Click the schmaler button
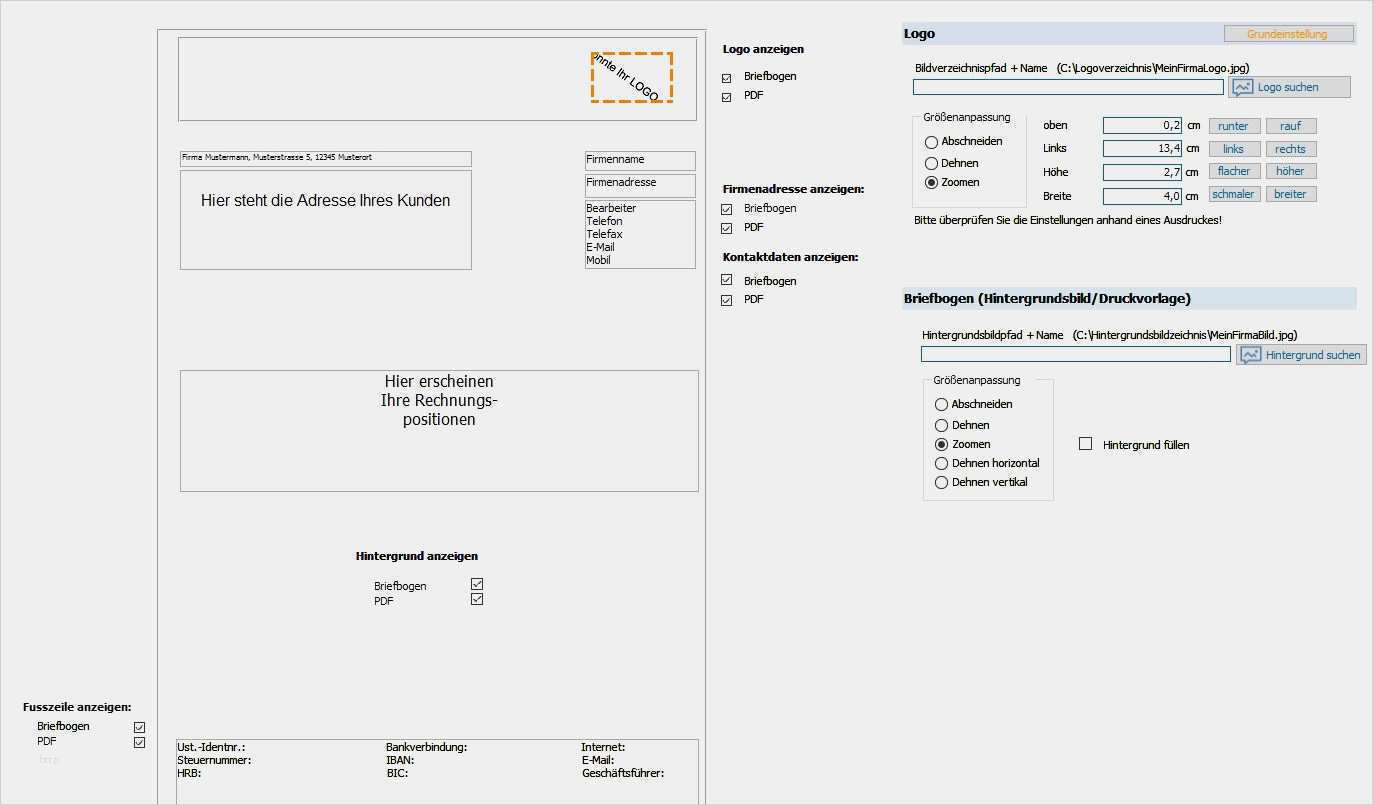The height and width of the screenshot is (805, 1373). [x=1233, y=194]
